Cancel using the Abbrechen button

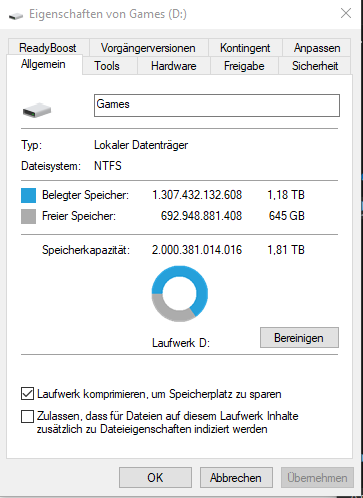point(236,477)
